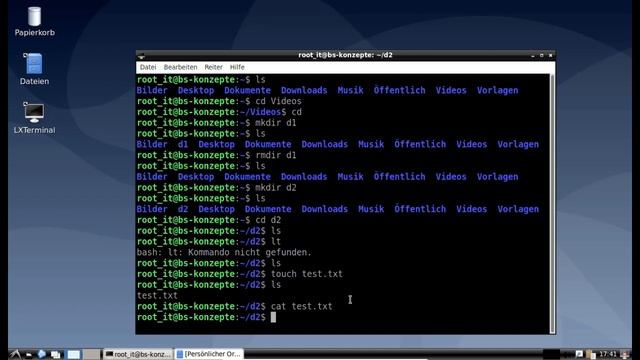Image resolution: width=640 pixels, height=360 pixels.
Task: Click the logout icon at the panel's right end
Action: [x=624, y=354]
